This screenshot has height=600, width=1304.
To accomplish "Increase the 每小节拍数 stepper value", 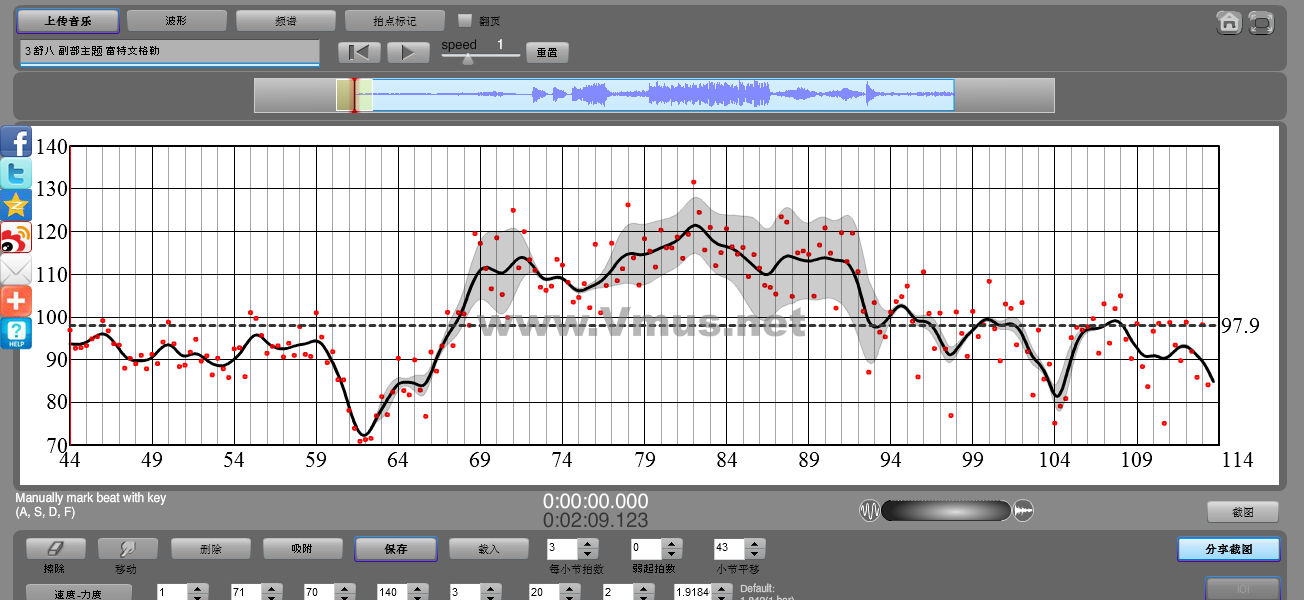I will coord(588,544).
